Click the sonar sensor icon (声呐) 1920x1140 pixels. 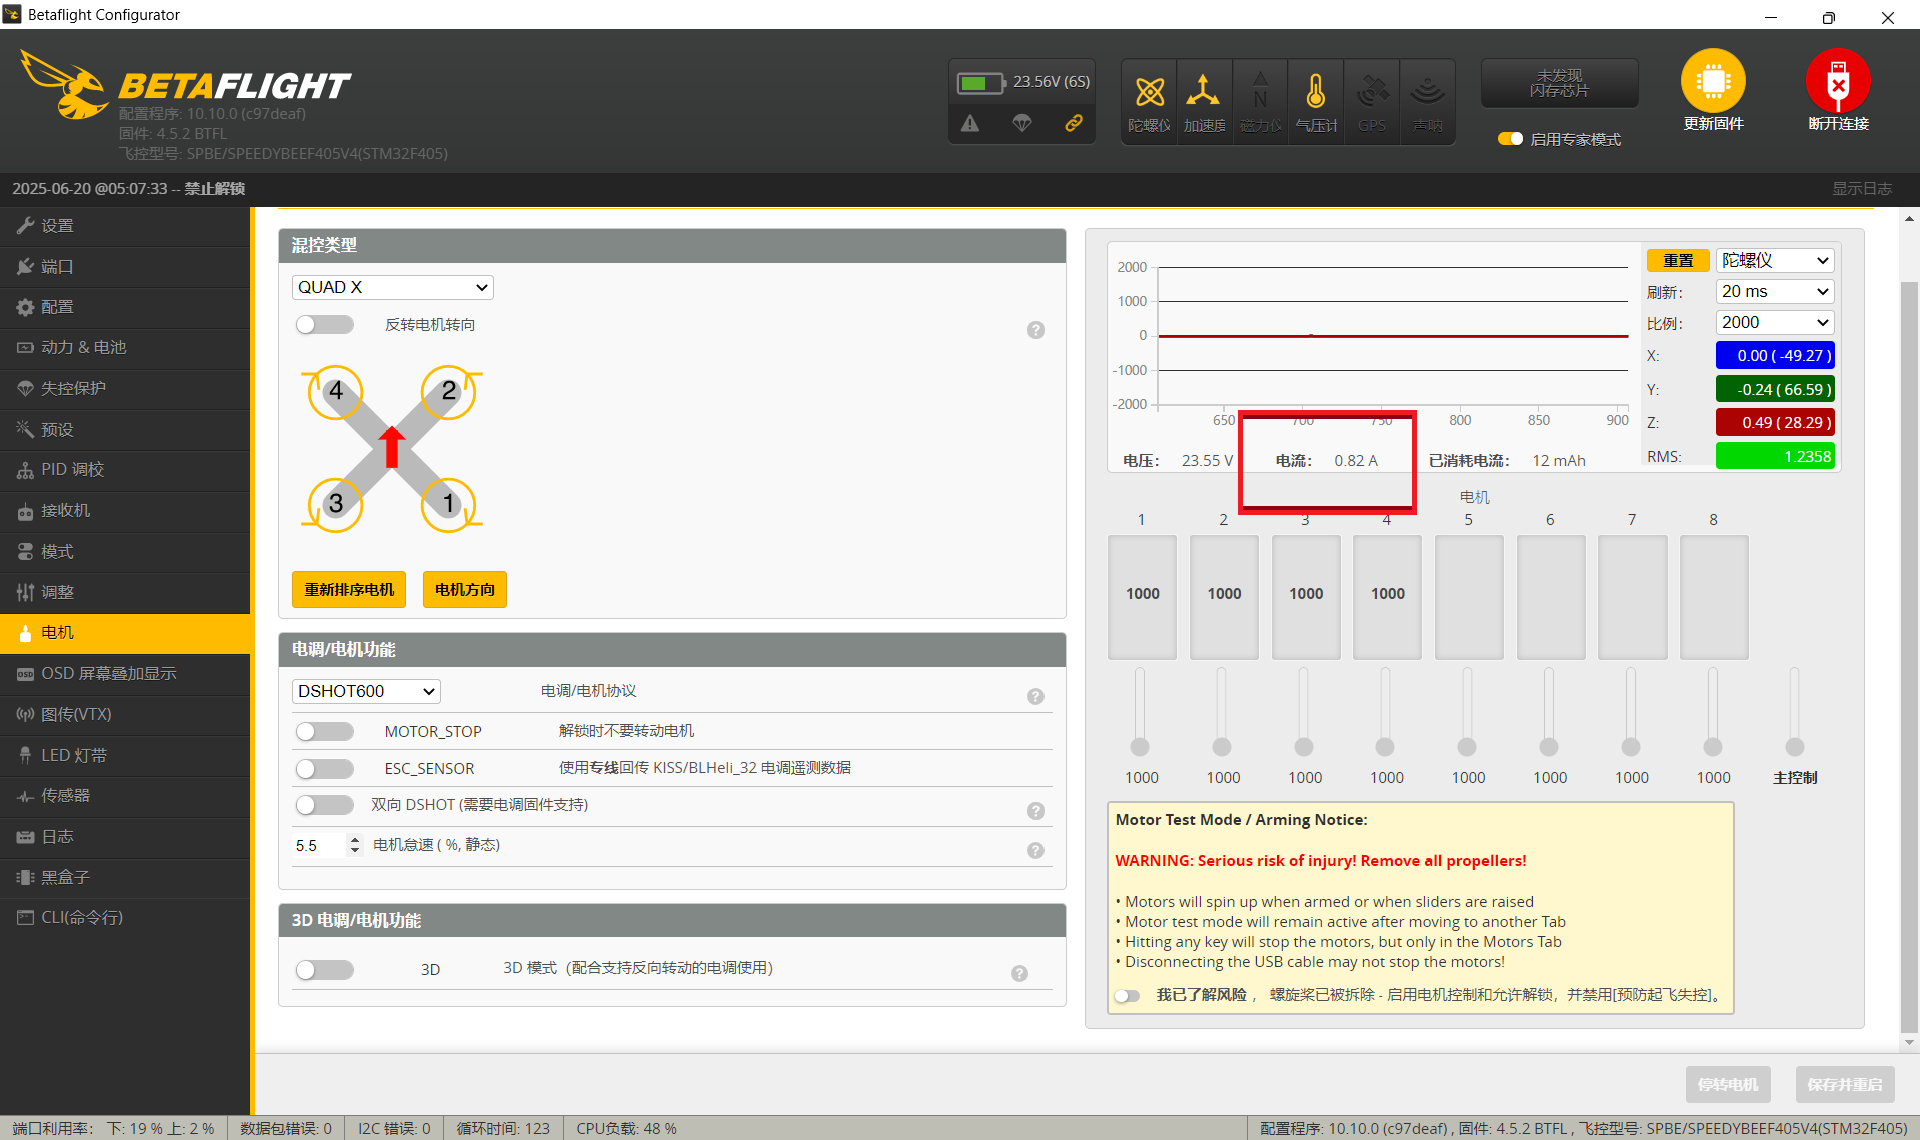pyautogui.click(x=1427, y=101)
